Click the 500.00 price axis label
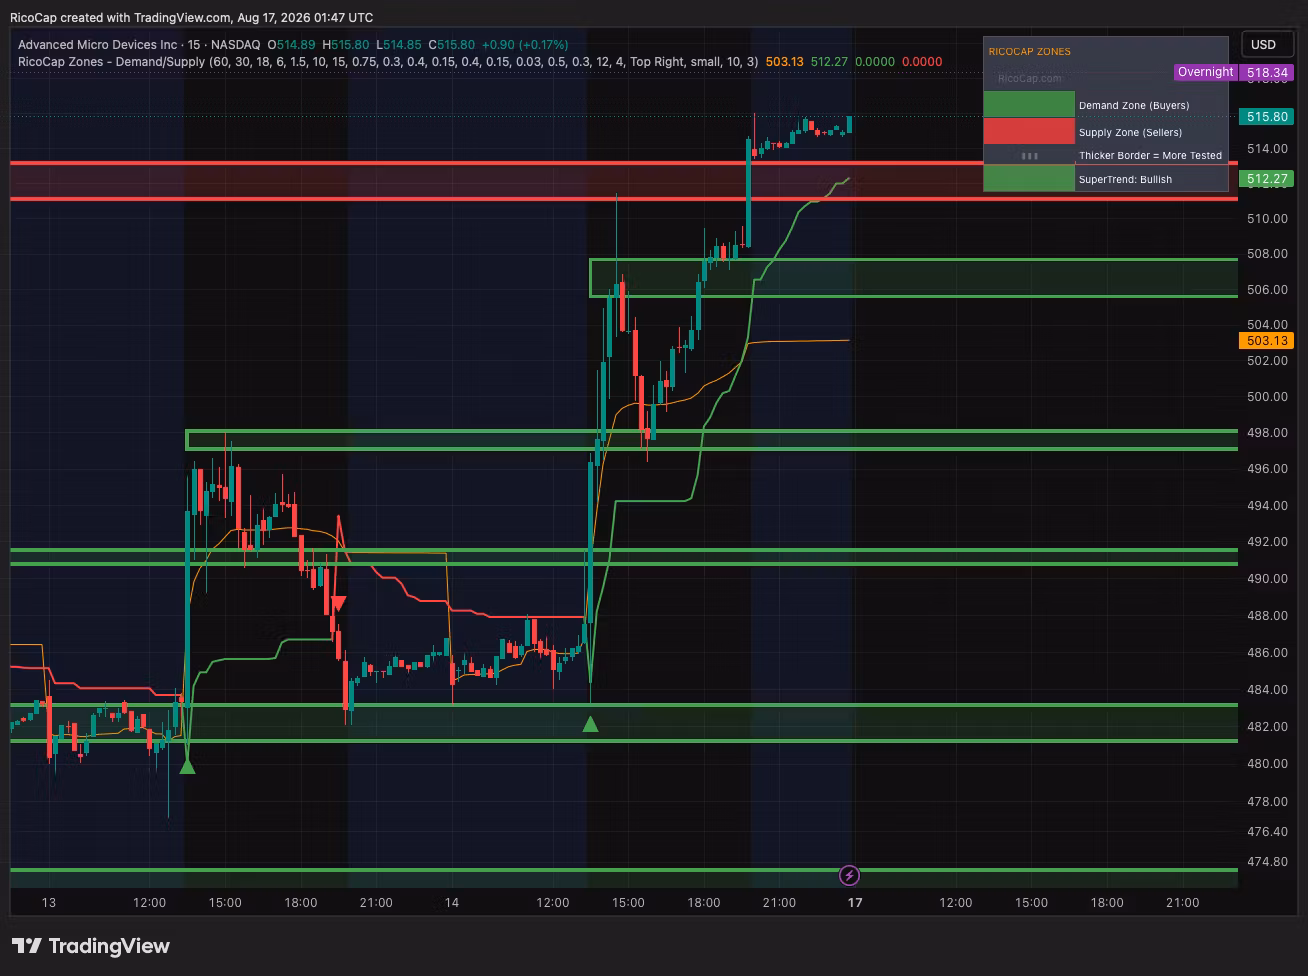This screenshot has height=976, width=1308. tap(1266, 397)
